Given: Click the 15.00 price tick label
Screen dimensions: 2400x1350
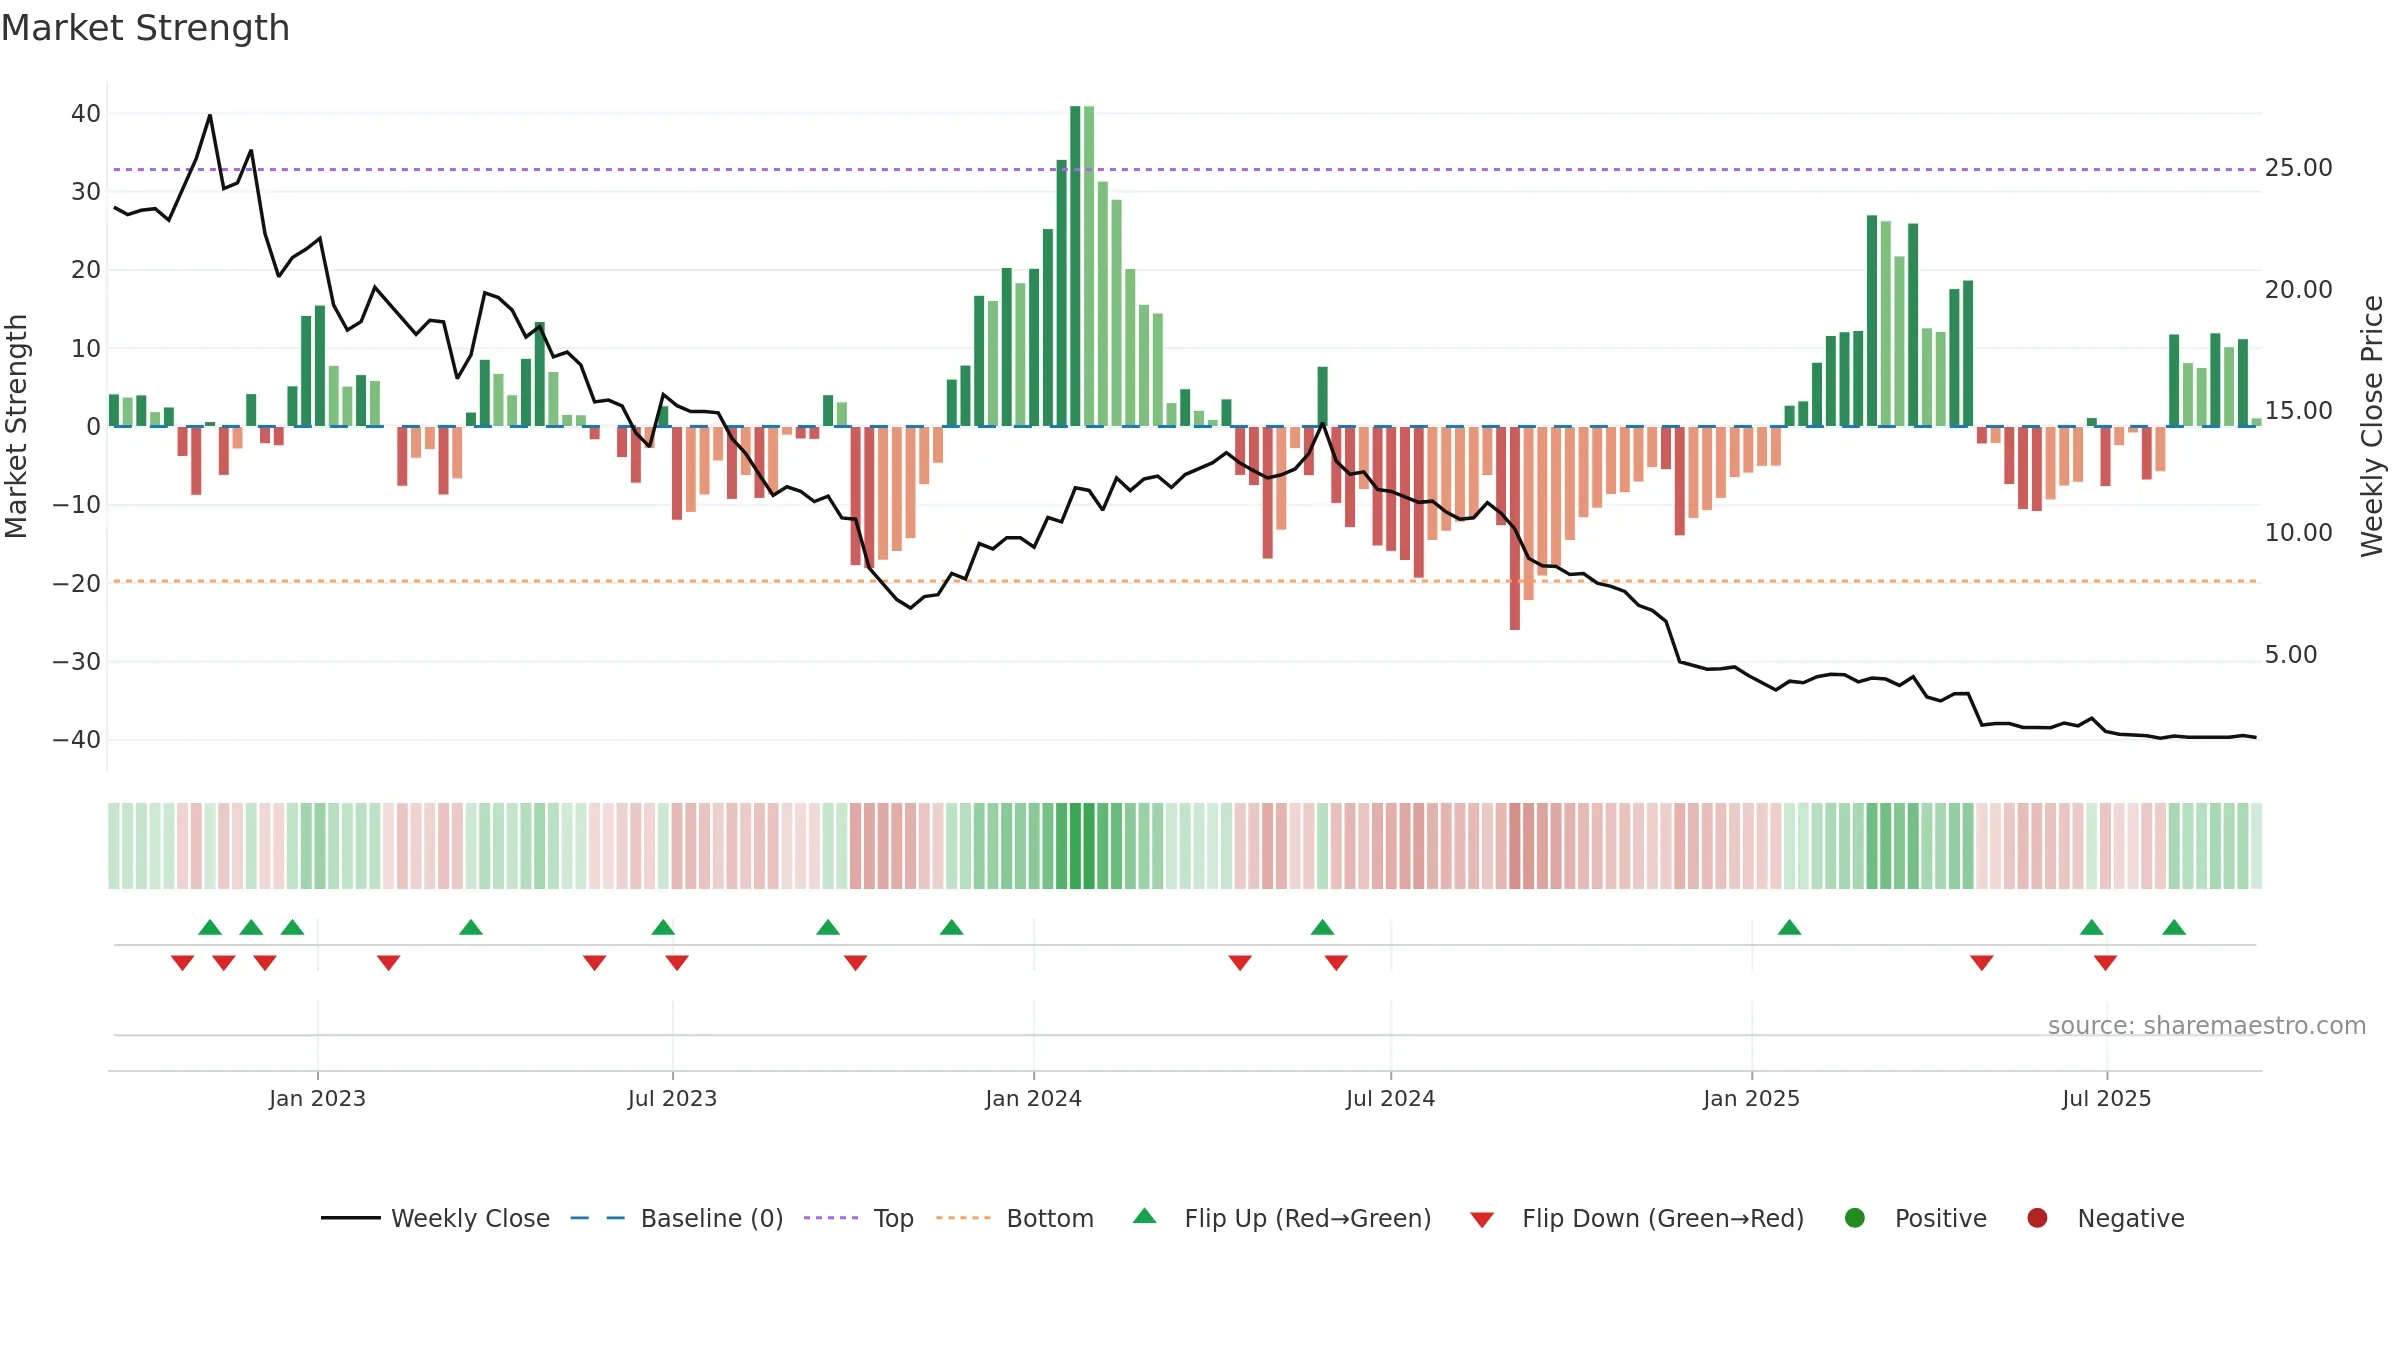Looking at the screenshot, I should pyautogui.click(x=2298, y=411).
